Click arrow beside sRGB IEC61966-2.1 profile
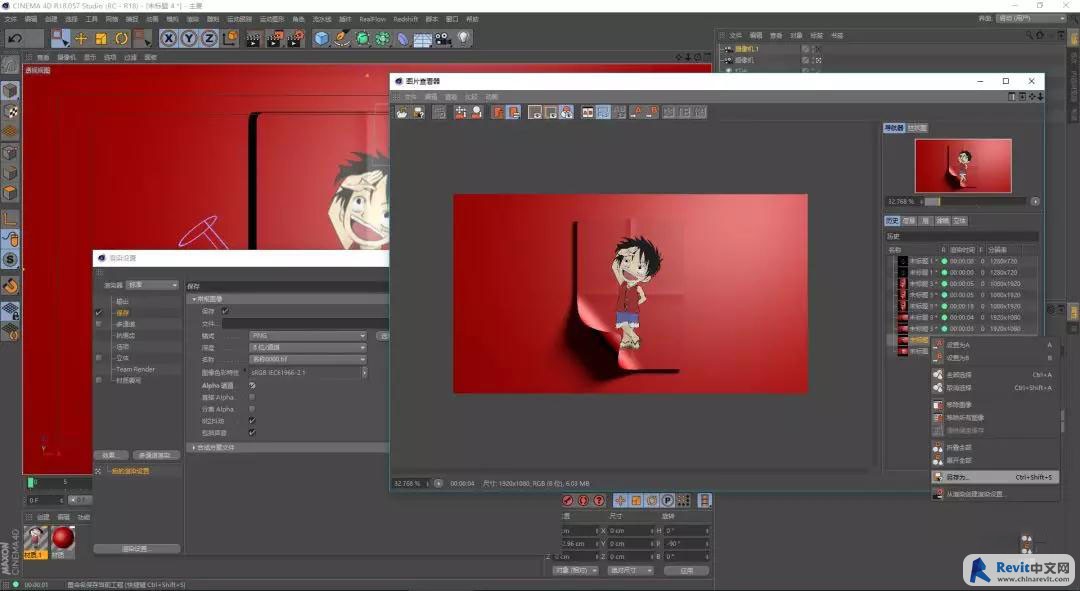Screen dimensions: 1080x591 tap(364, 373)
